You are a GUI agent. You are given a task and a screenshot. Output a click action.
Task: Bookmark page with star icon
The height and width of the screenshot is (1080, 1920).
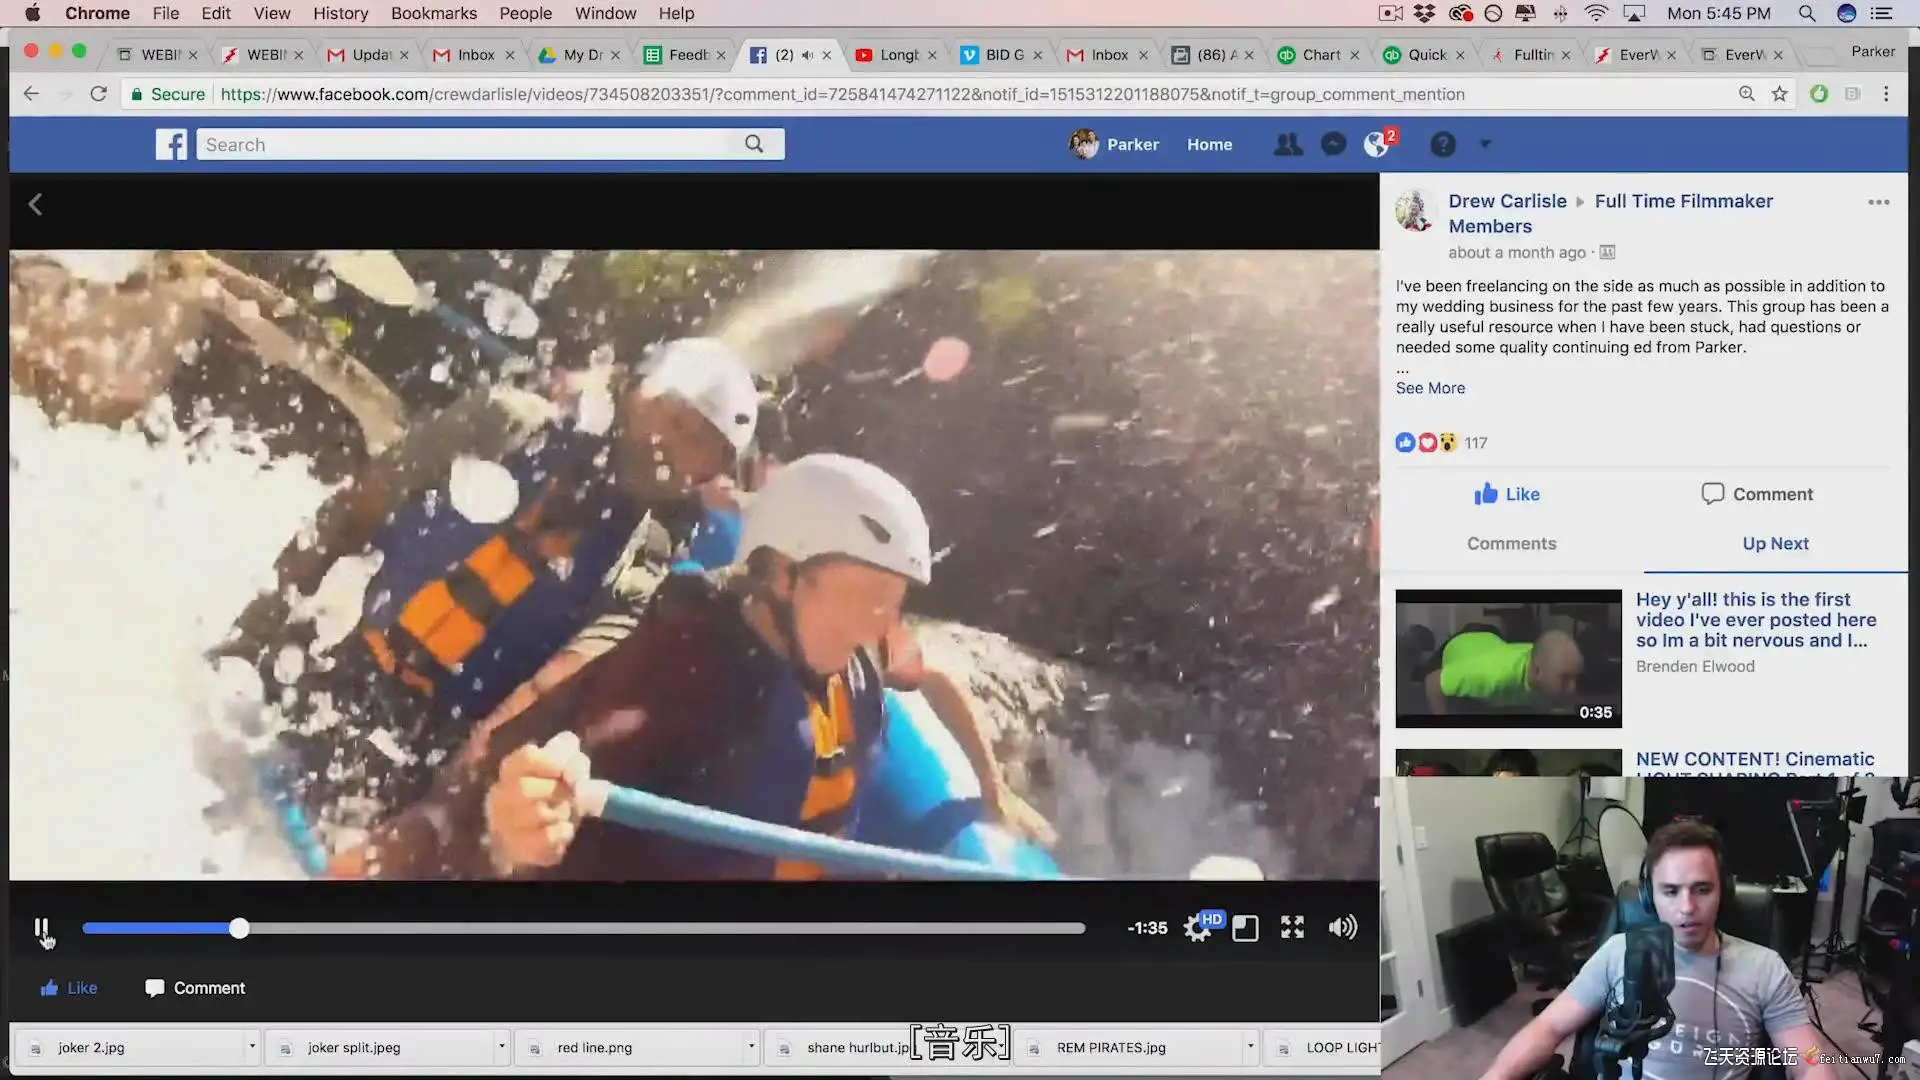[x=1779, y=94]
